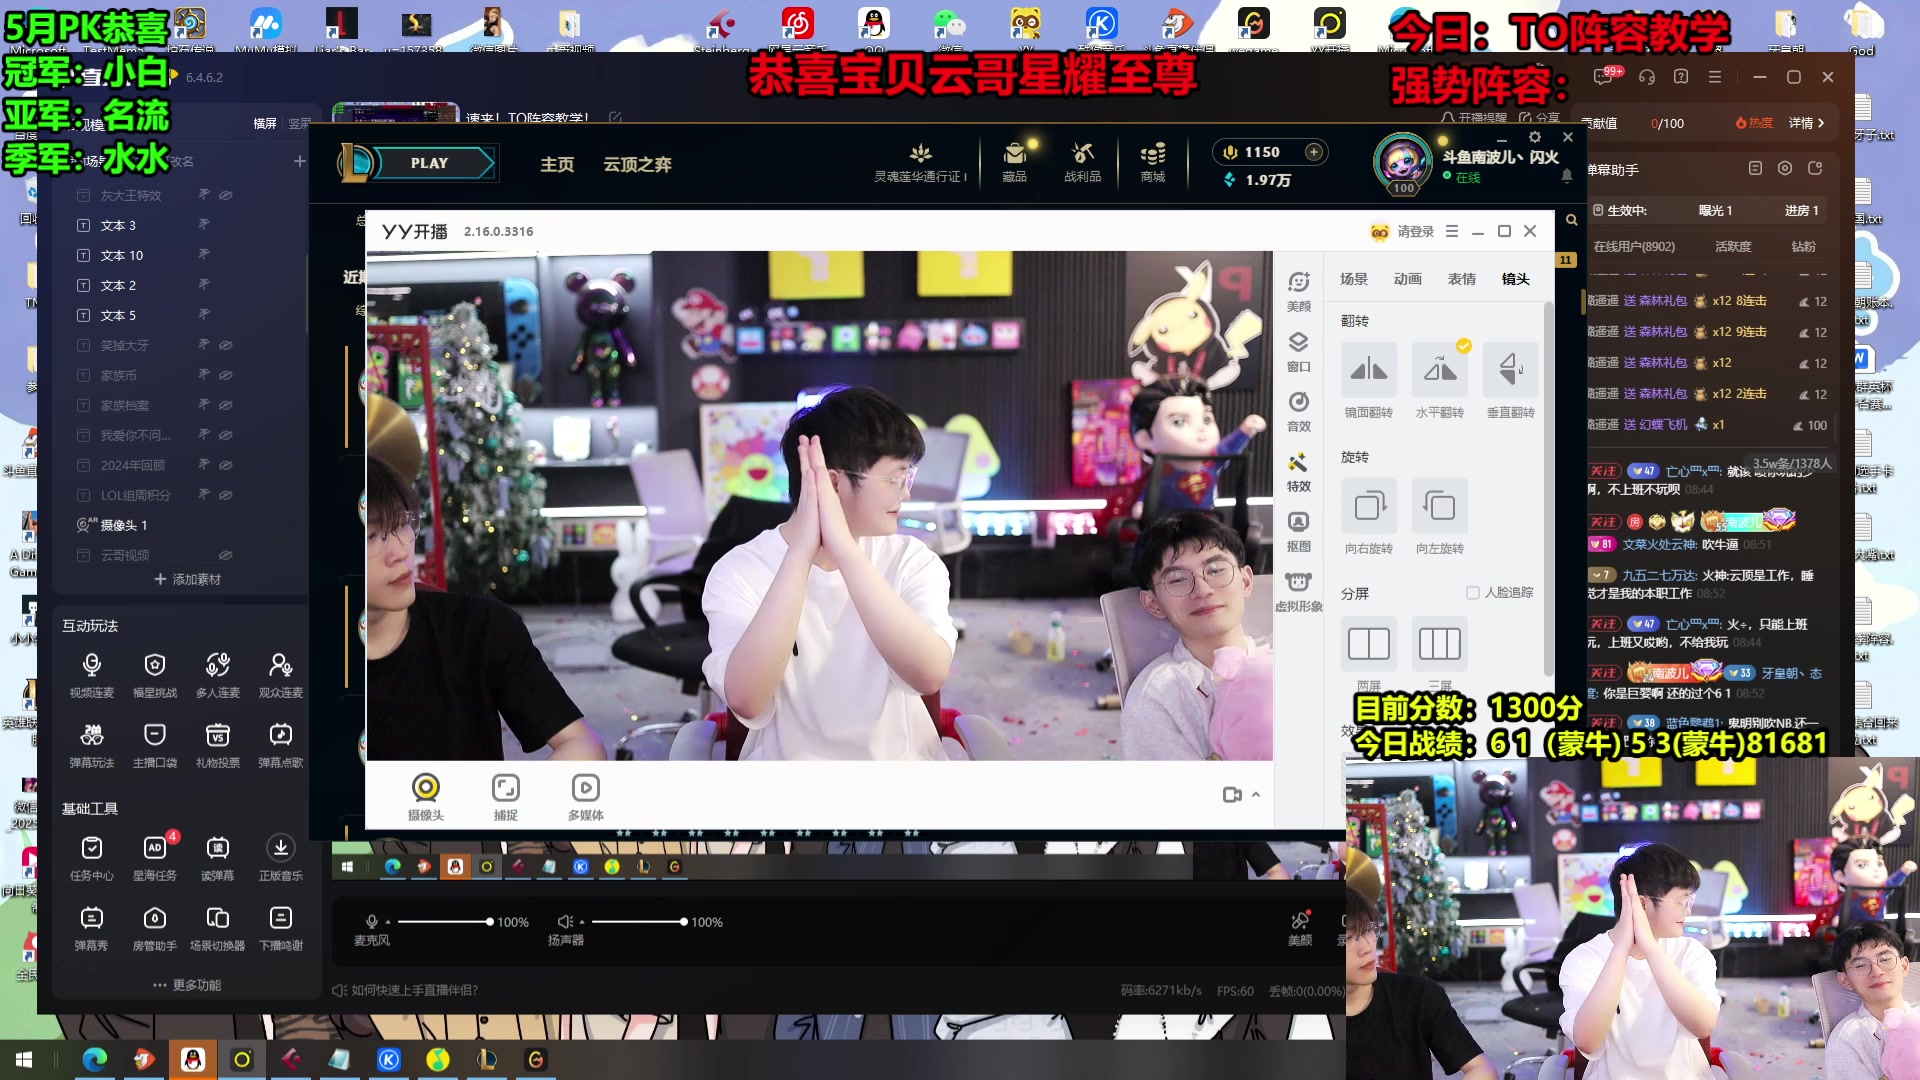Expand microphone device arrow
1920x1080 pixels.
click(x=388, y=922)
